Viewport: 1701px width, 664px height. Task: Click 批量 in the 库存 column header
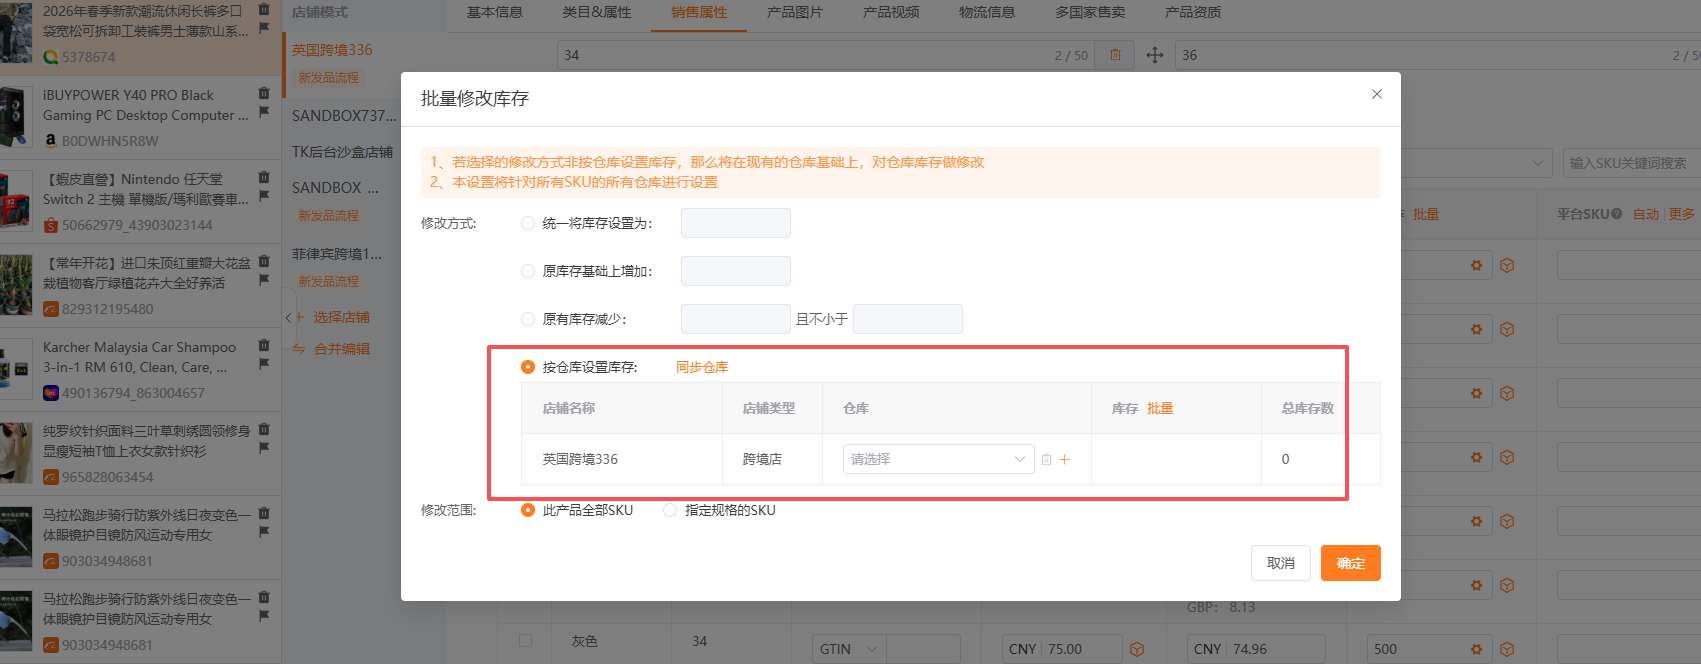pyautogui.click(x=1160, y=408)
